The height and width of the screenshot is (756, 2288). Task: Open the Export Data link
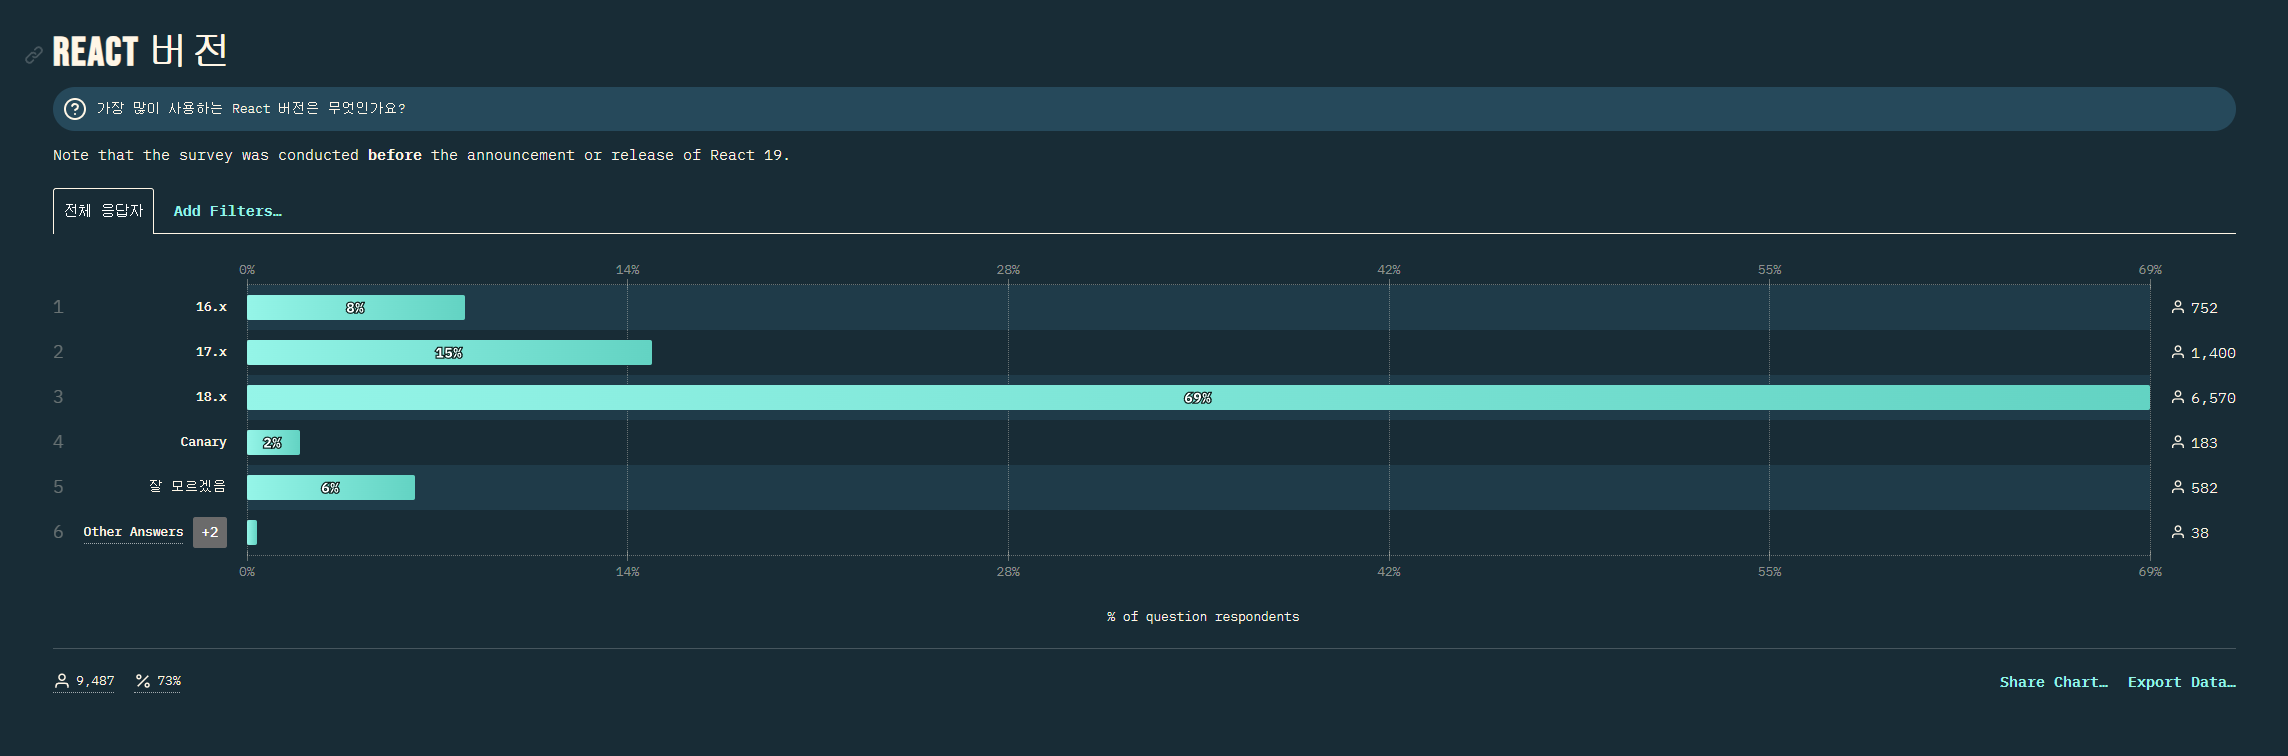(x=2182, y=682)
